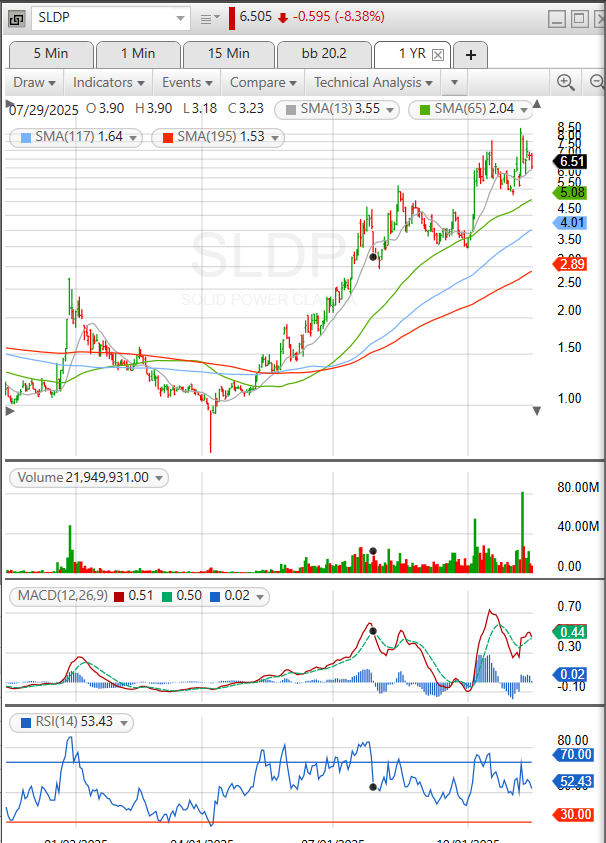The width and height of the screenshot is (606, 843).
Task: Open SMA(117) indicator options dropdown
Action: (x=133, y=138)
